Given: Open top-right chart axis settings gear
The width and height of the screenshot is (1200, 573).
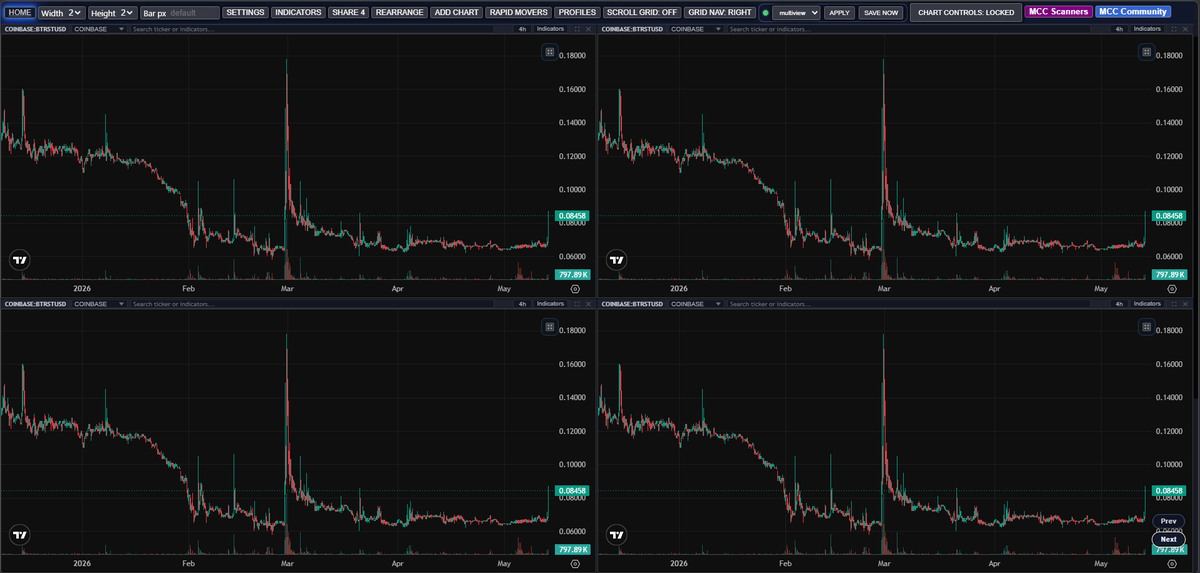Looking at the screenshot, I should pos(1171,288).
